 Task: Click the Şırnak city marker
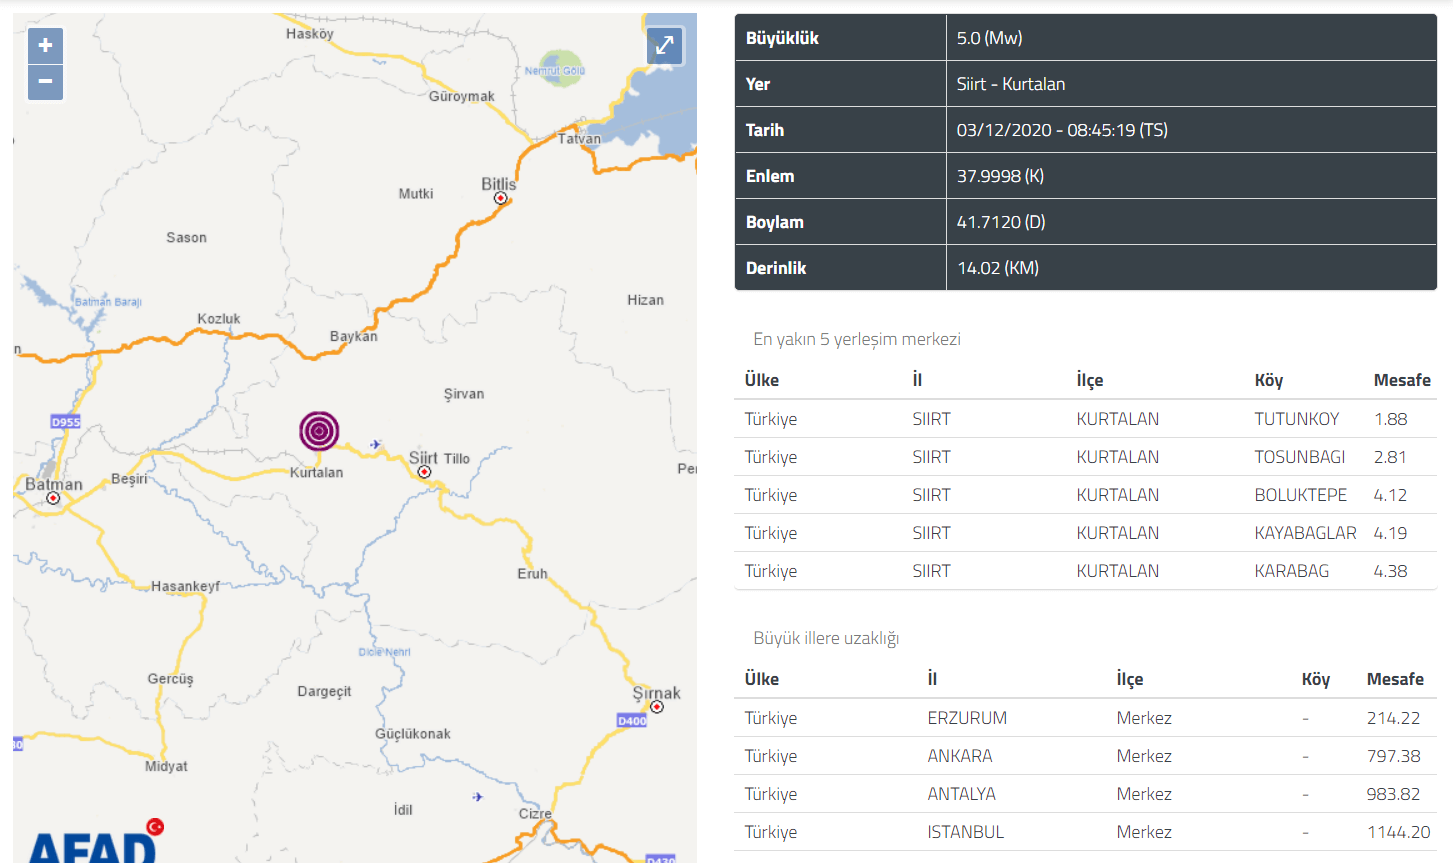click(x=657, y=707)
